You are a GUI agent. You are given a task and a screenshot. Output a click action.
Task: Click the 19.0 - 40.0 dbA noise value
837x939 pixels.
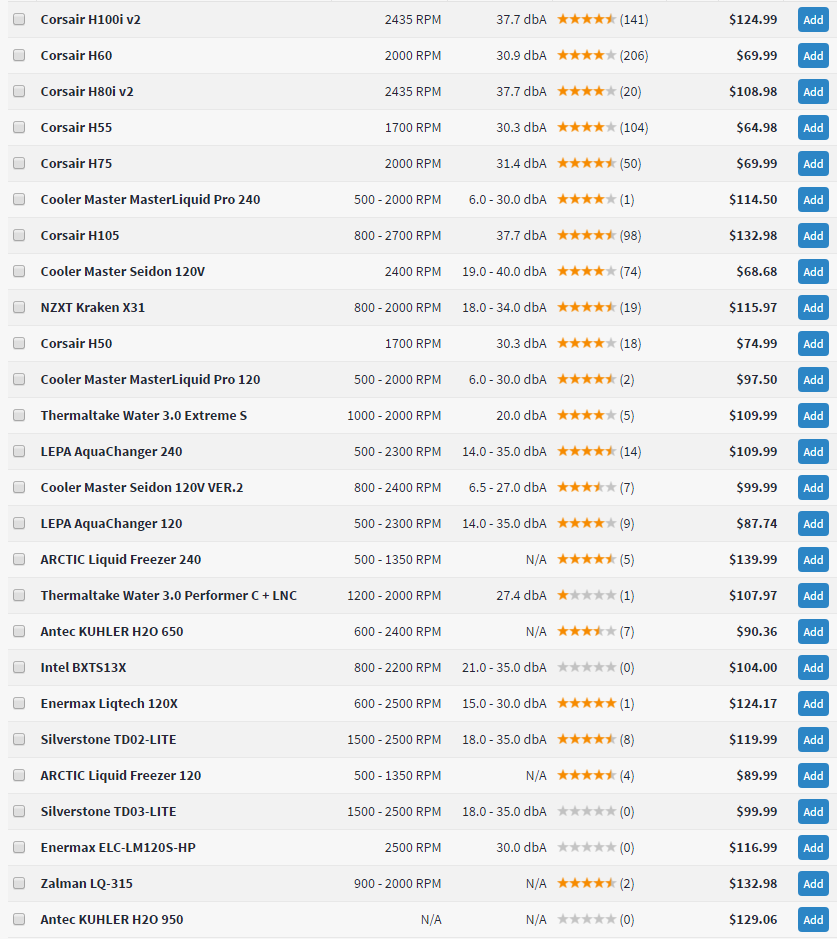click(x=504, y=271)
